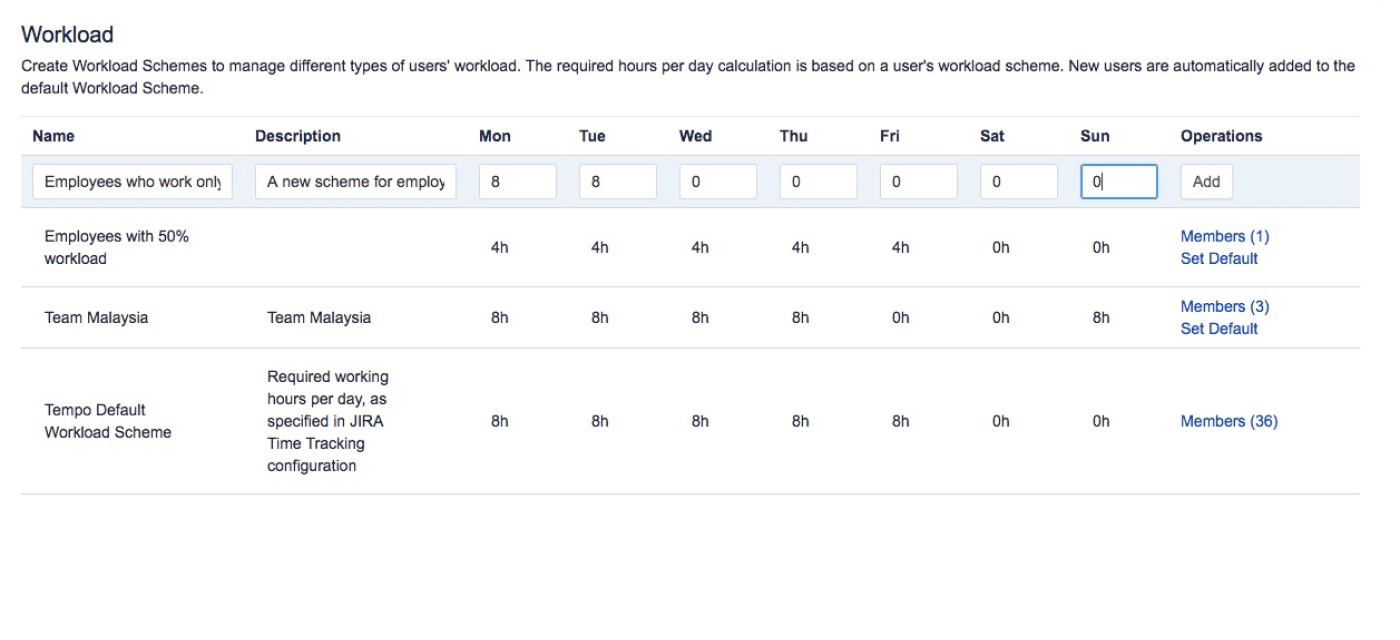
Task: Click the Add button to create scheme
Action: [1206, 181]
